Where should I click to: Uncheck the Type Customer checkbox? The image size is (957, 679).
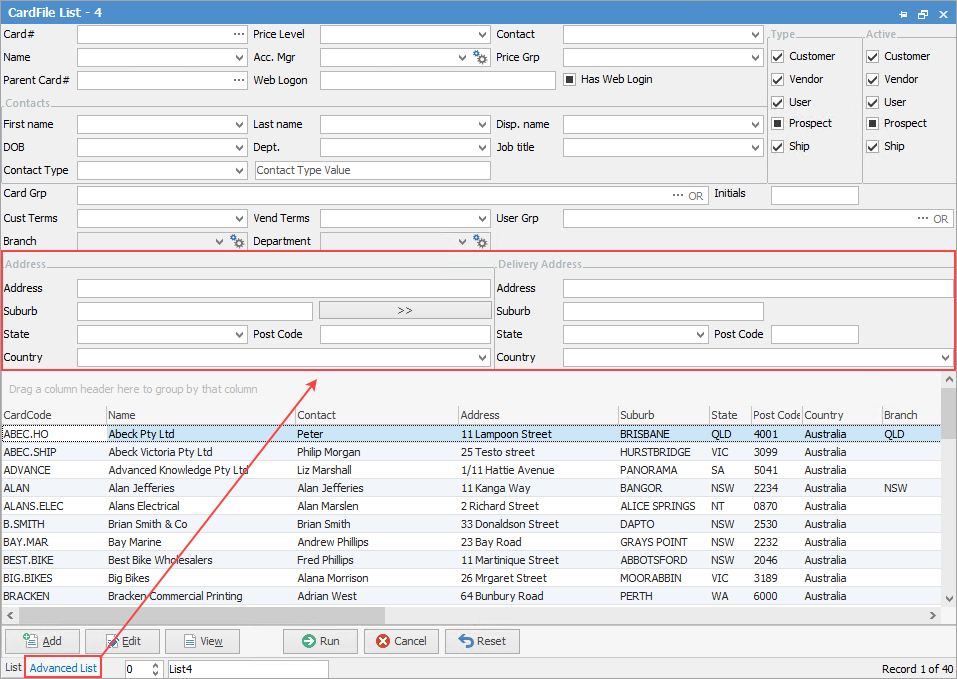click(x=777, y=57)
